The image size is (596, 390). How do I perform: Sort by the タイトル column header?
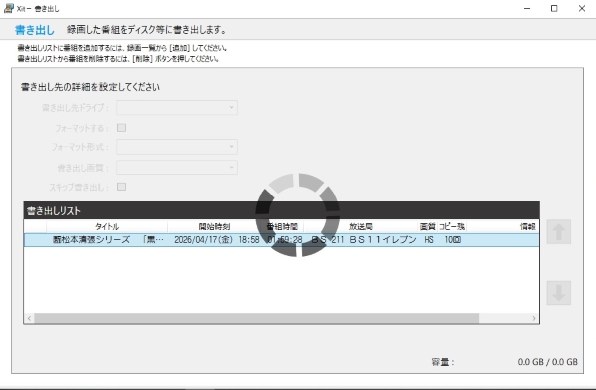click(x=107, y=227)
